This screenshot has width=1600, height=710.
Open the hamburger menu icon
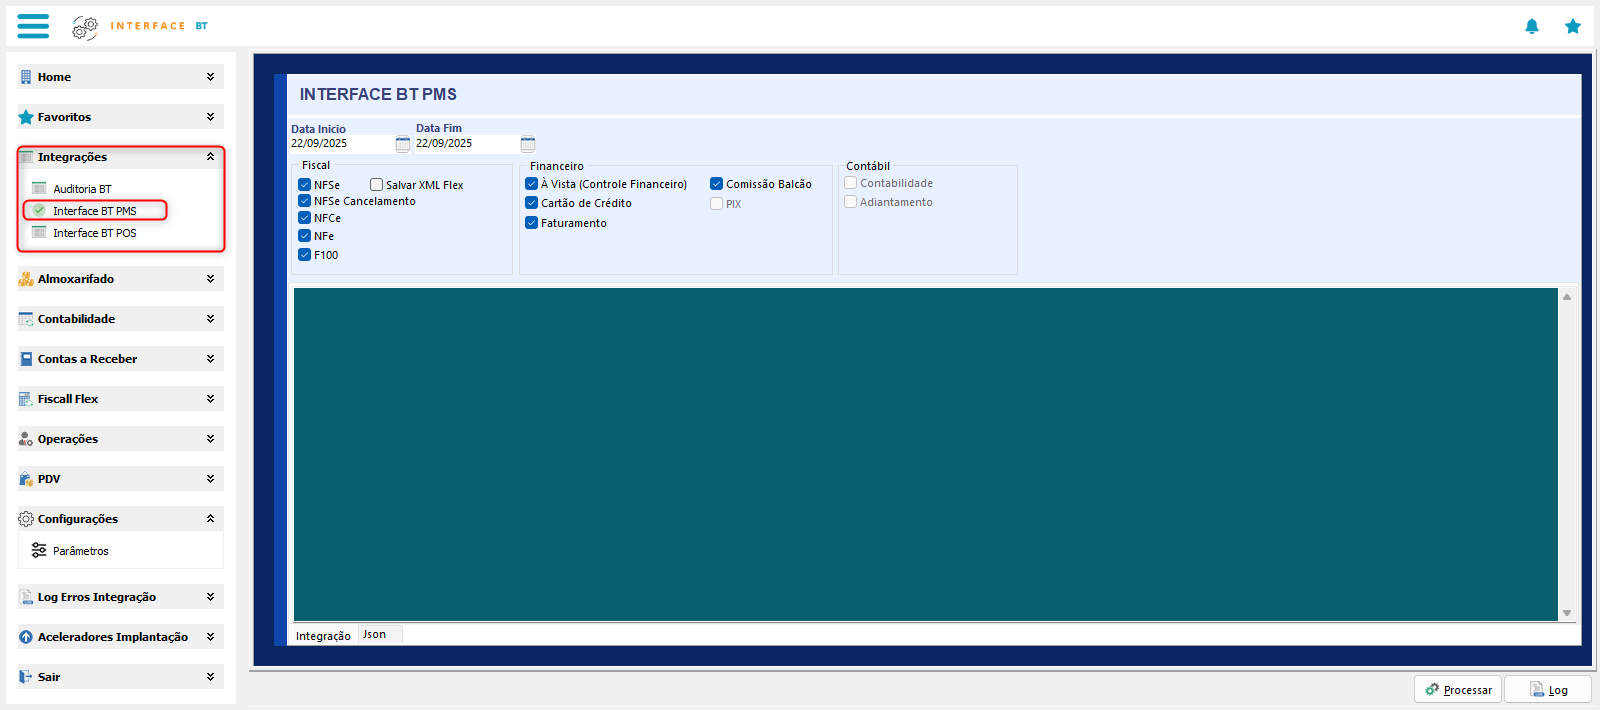[x=33, y=26]
